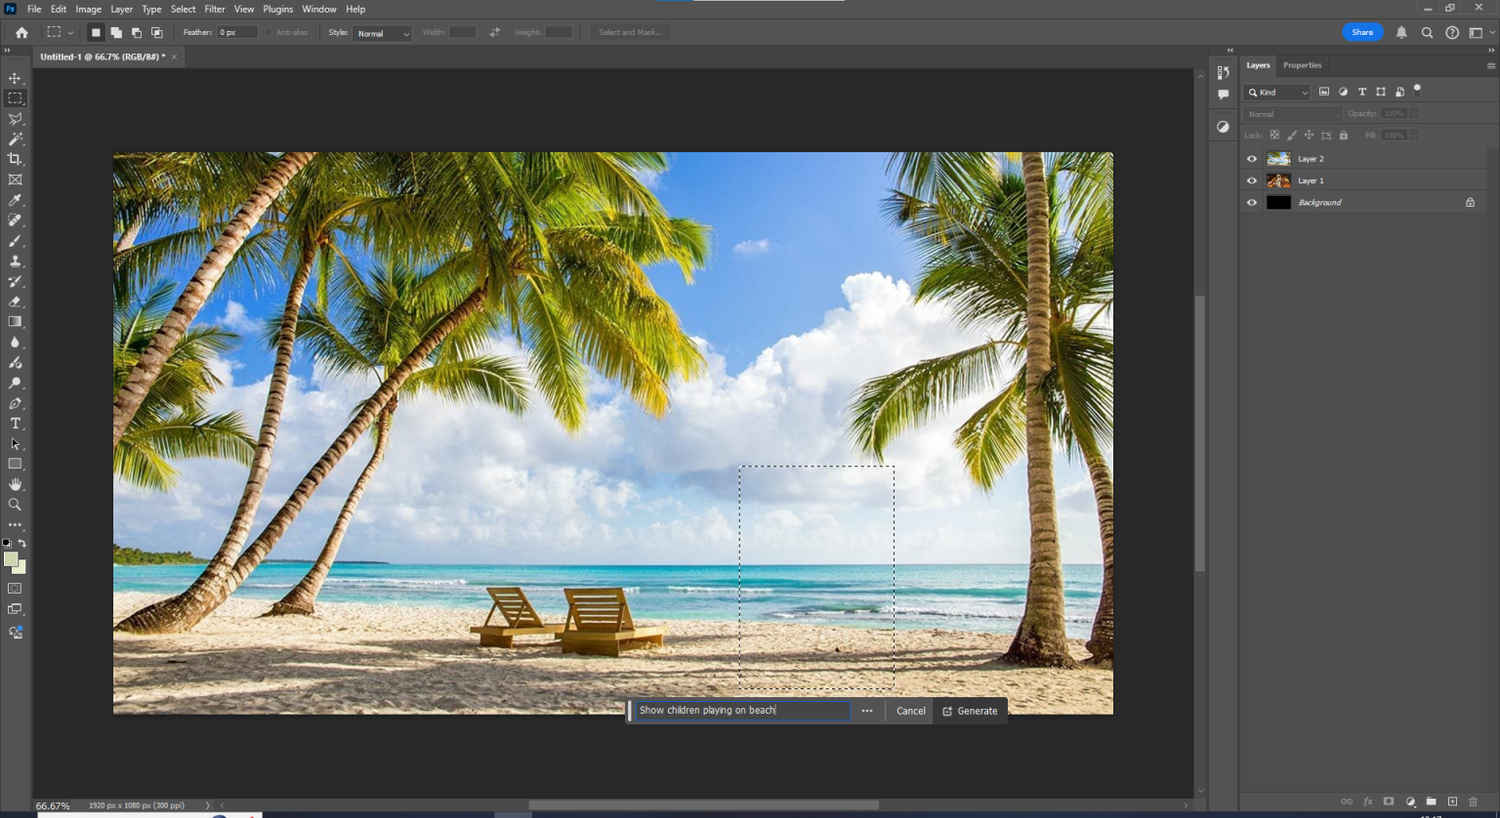1500x818 pixels.
Task: Select the Crop tool
Action: (x=14, y=158)
